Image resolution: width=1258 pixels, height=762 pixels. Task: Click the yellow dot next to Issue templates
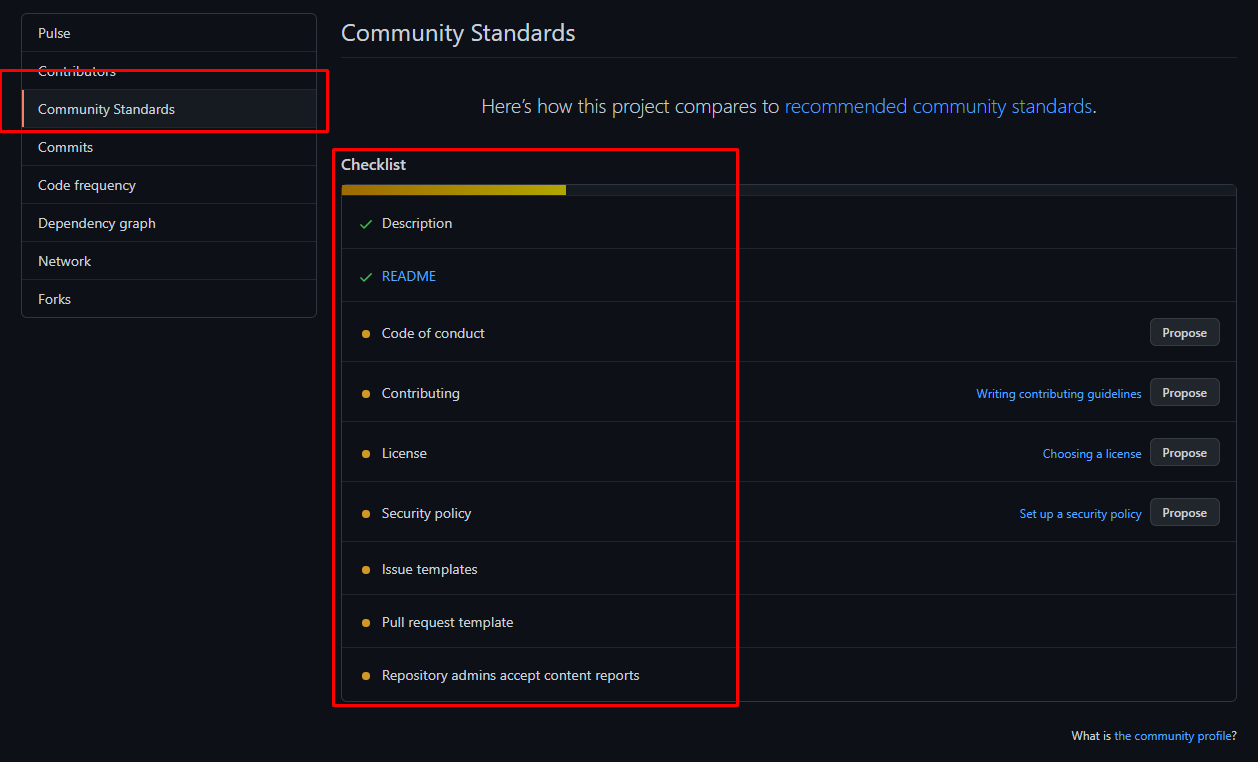(x=366, y=570)
